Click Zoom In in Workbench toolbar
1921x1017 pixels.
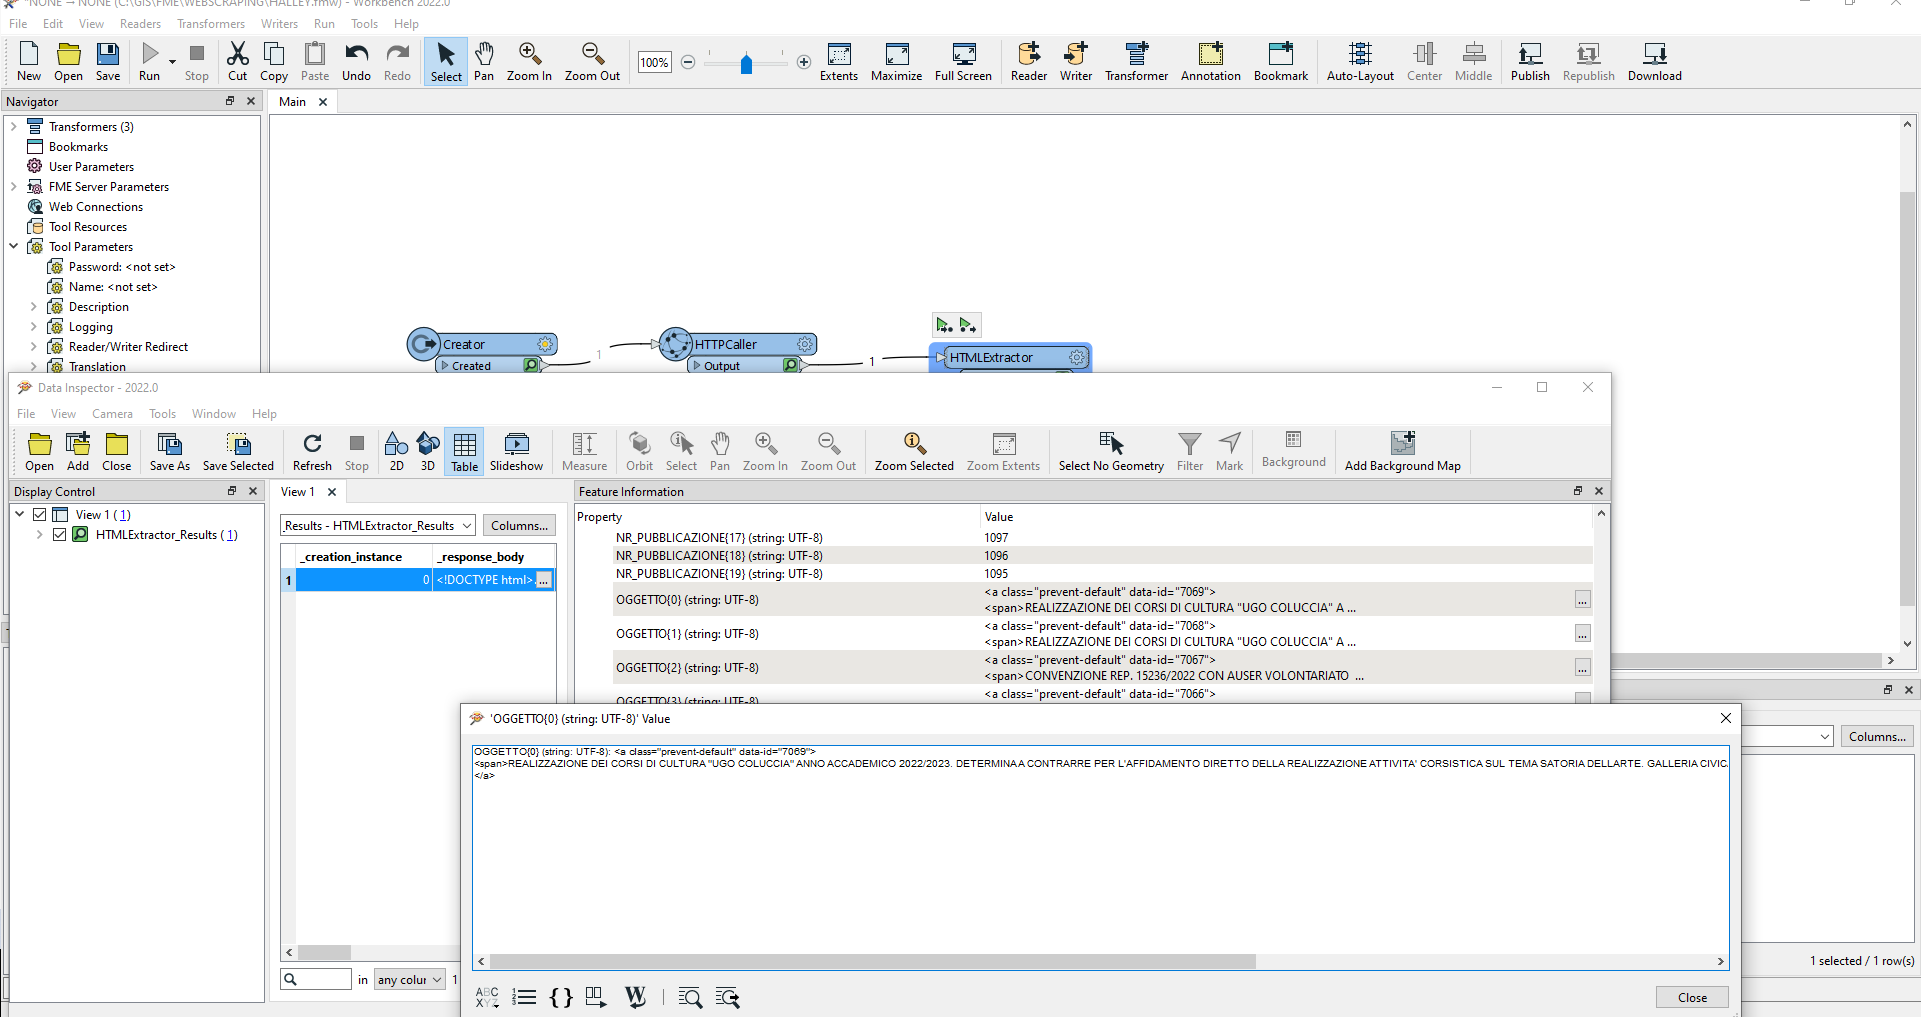529,62
